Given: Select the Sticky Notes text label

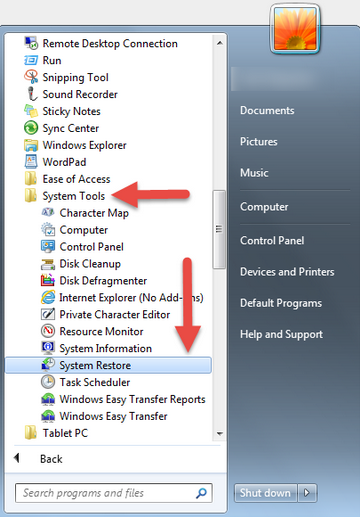Looking at the screenshot, I should [x=71, y=111].
